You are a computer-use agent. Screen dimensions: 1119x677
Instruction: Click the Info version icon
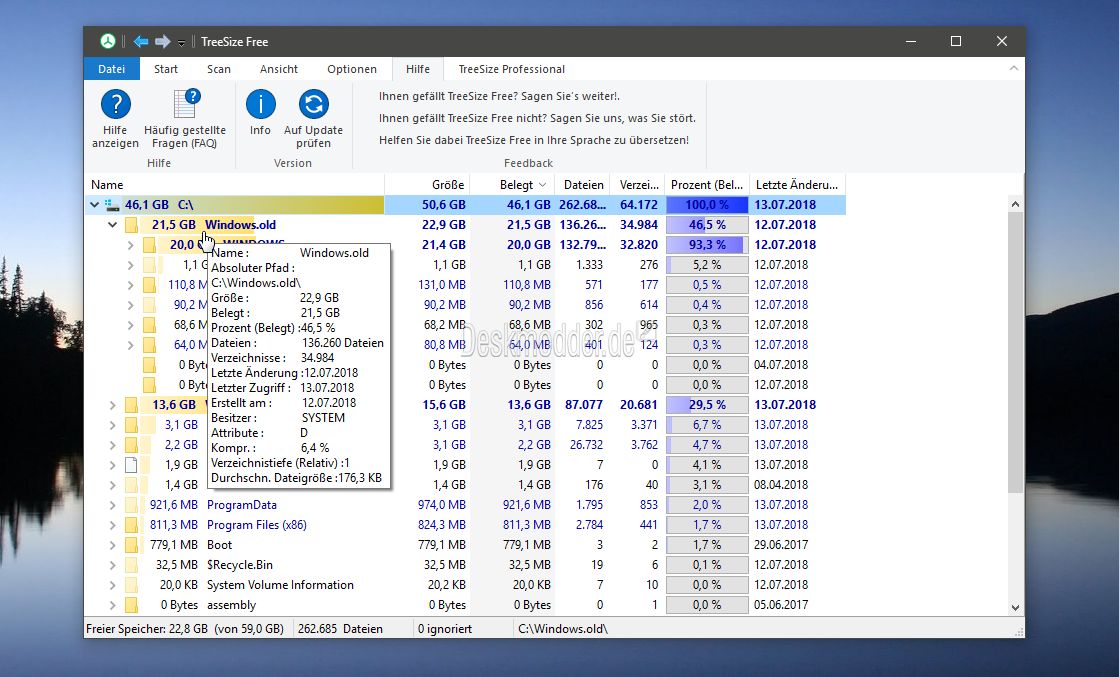[260, 105]
